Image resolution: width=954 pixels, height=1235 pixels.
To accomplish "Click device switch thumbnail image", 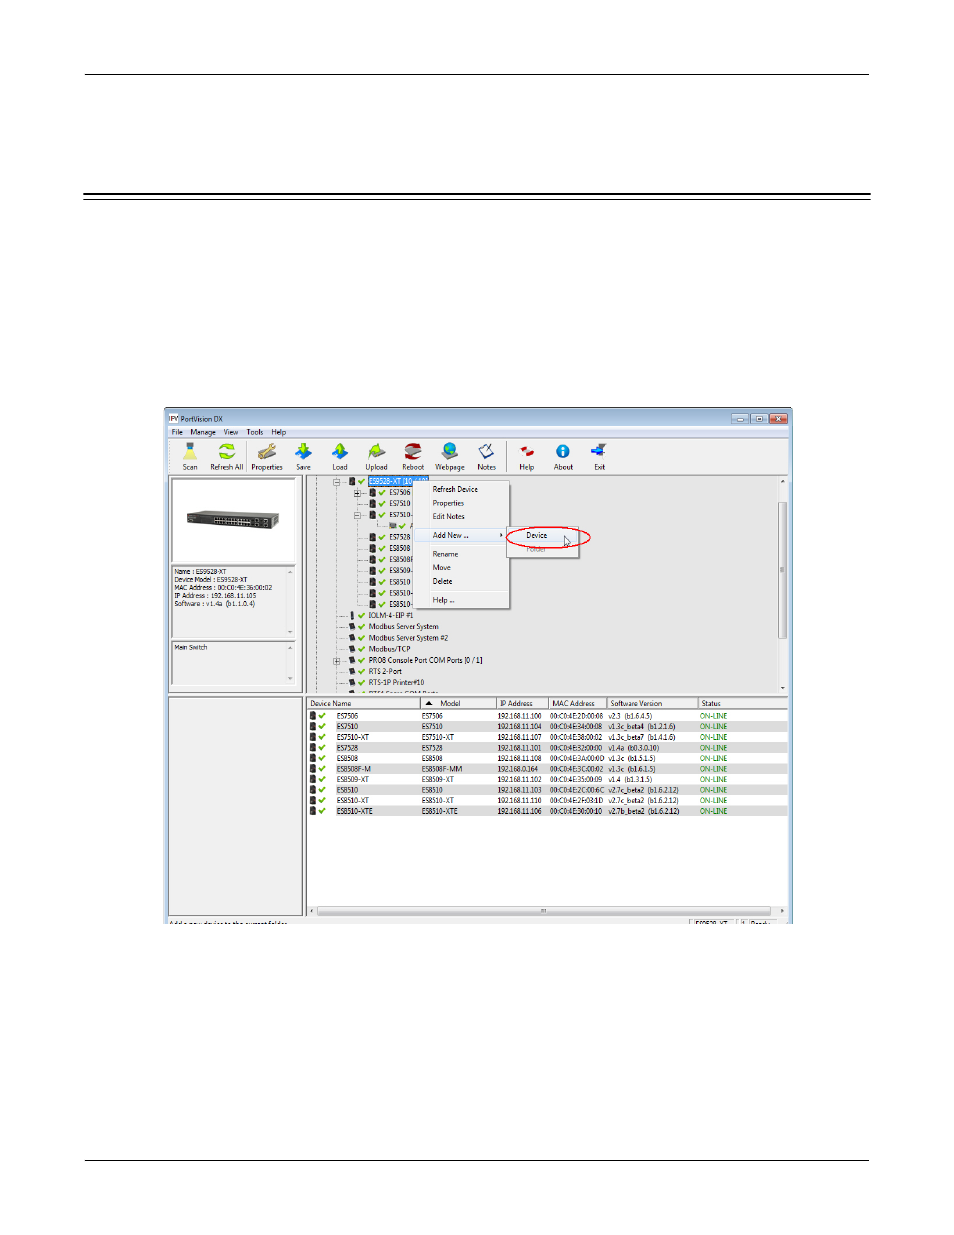I will tap(232, 520).
